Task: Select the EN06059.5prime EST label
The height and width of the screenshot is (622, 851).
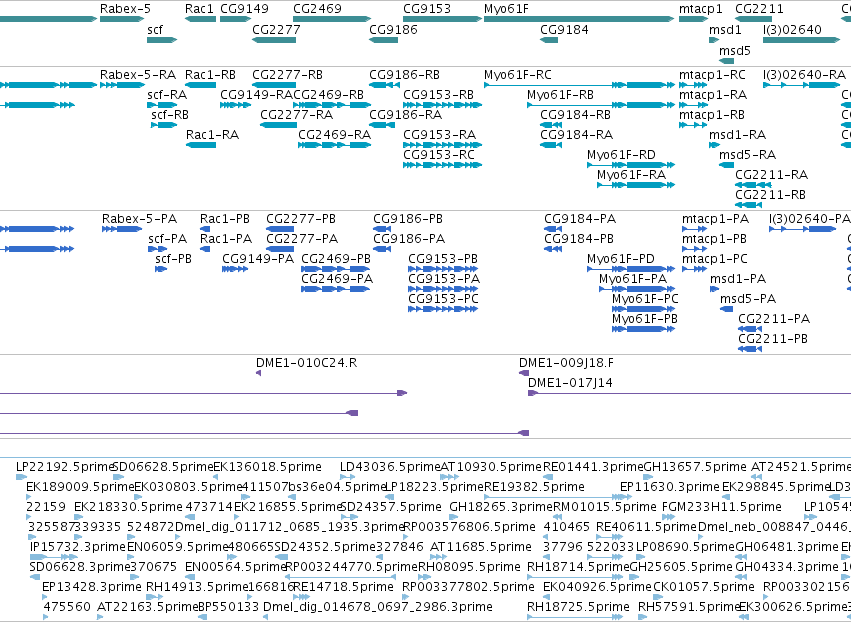Action: tap(177, 547)
